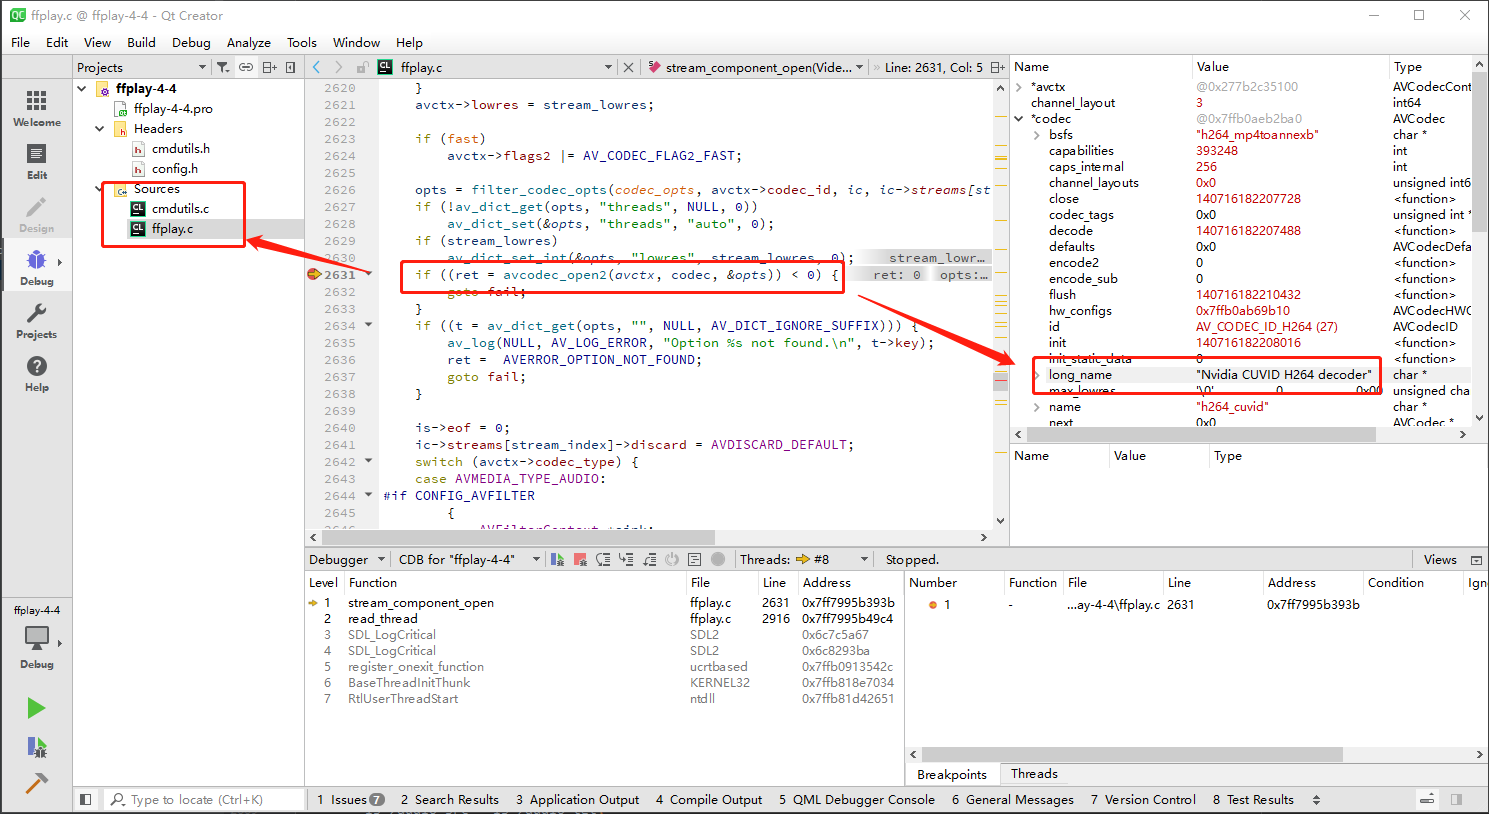Open the Tools menu
This screenshot has height=814, width=1489.
[x=302, y=42]
